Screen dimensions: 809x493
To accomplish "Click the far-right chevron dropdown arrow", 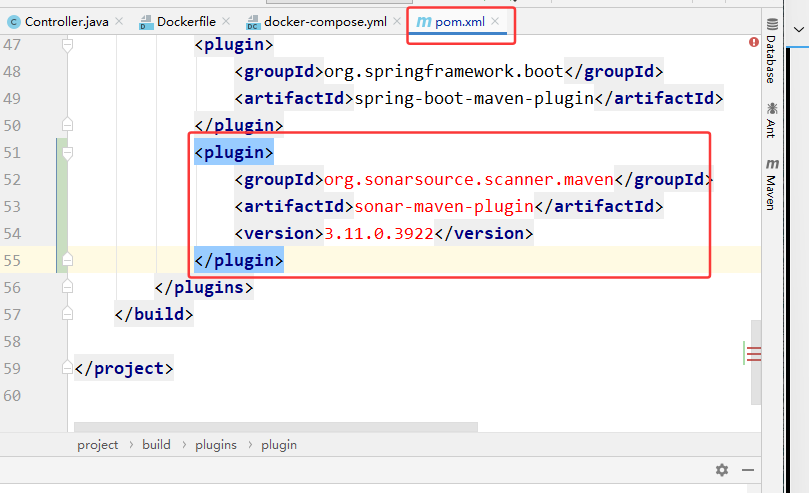I will [798, 29].
